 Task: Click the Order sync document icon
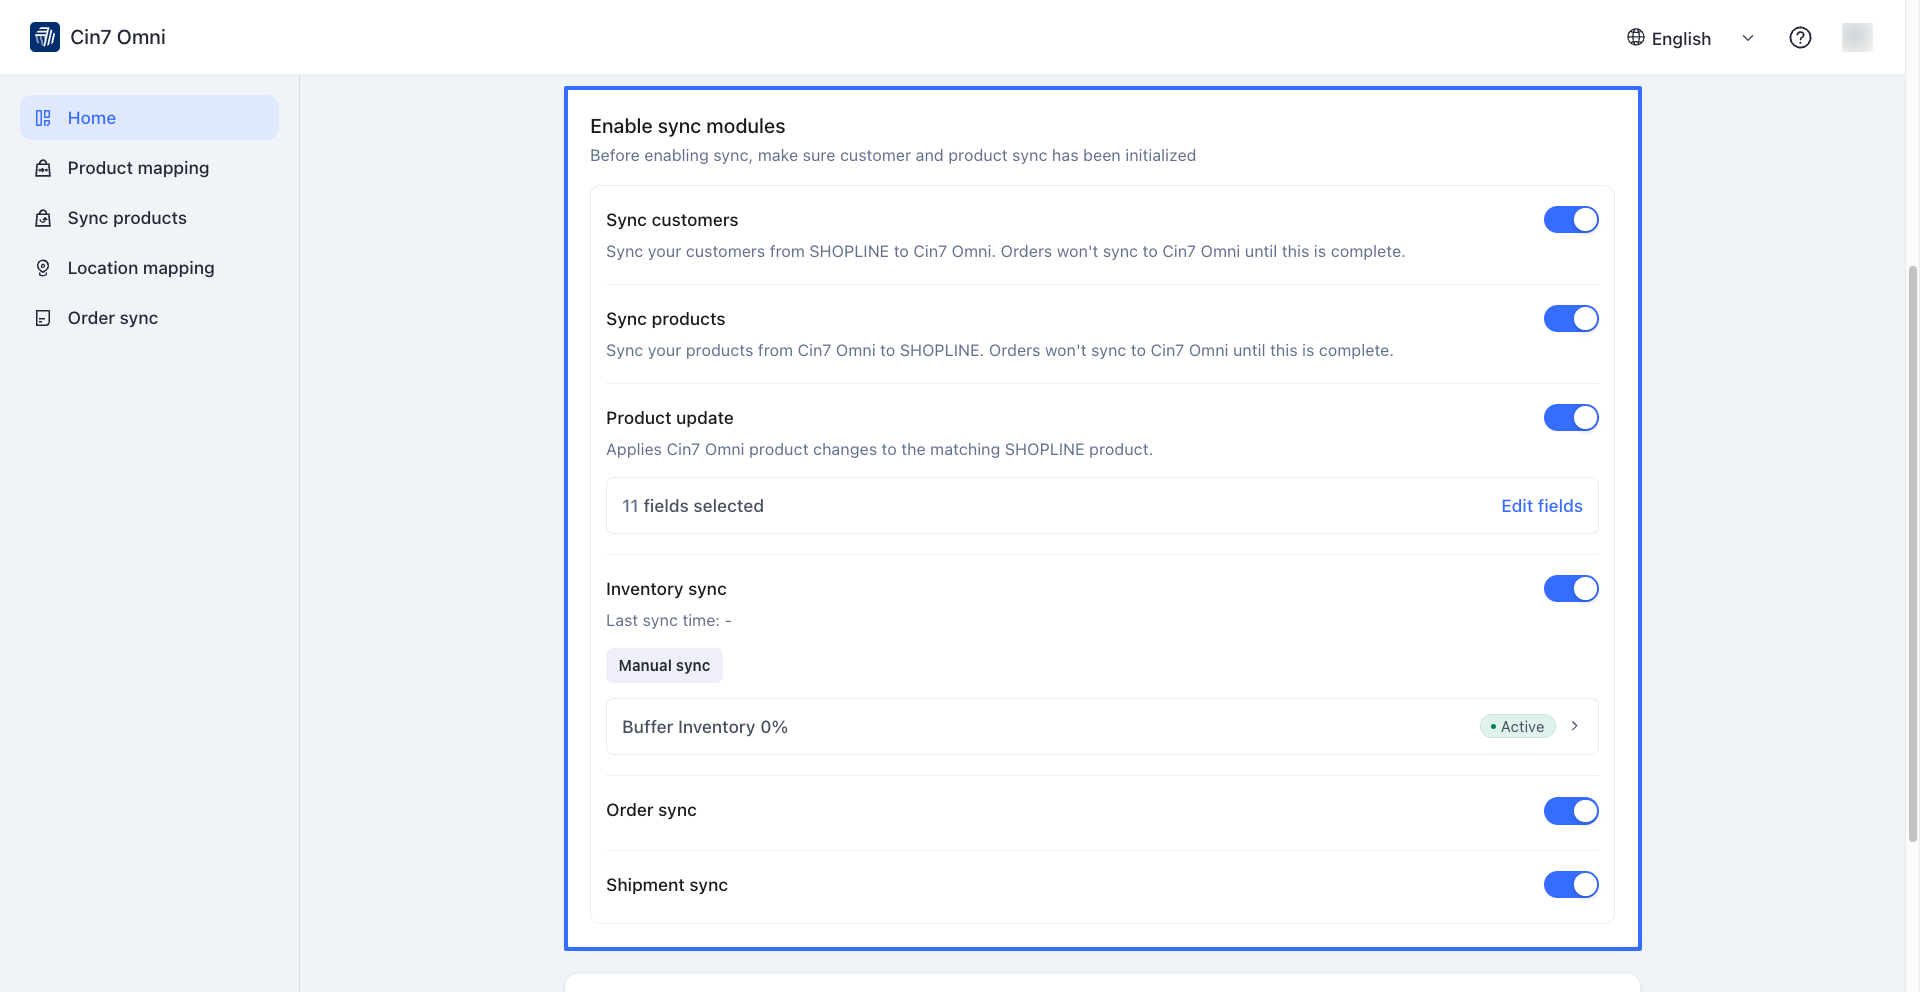(x=43, y=318)
